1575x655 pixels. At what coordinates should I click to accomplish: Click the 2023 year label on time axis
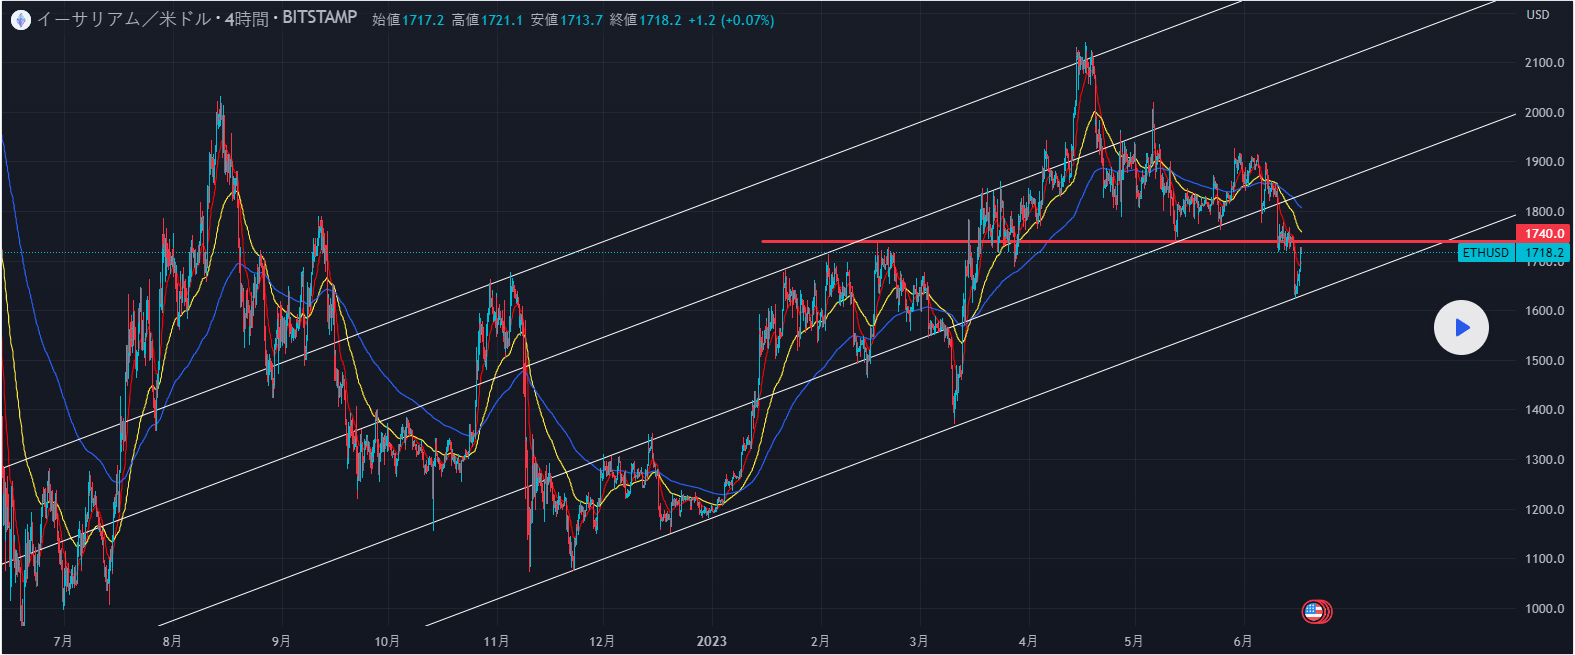[711, 641]
